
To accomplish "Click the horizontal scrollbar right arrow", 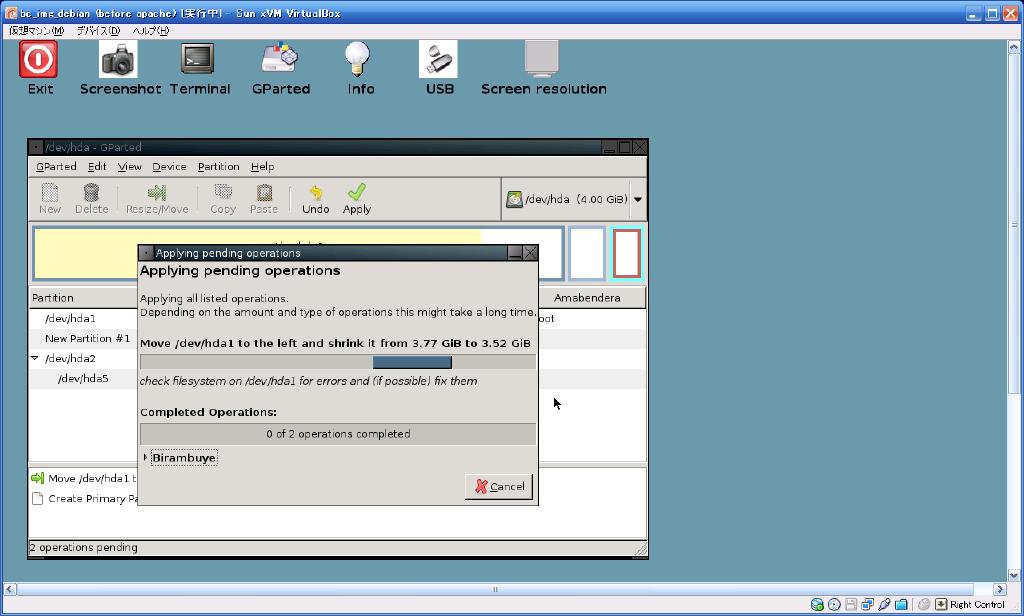I will click(x=999, y=589).
